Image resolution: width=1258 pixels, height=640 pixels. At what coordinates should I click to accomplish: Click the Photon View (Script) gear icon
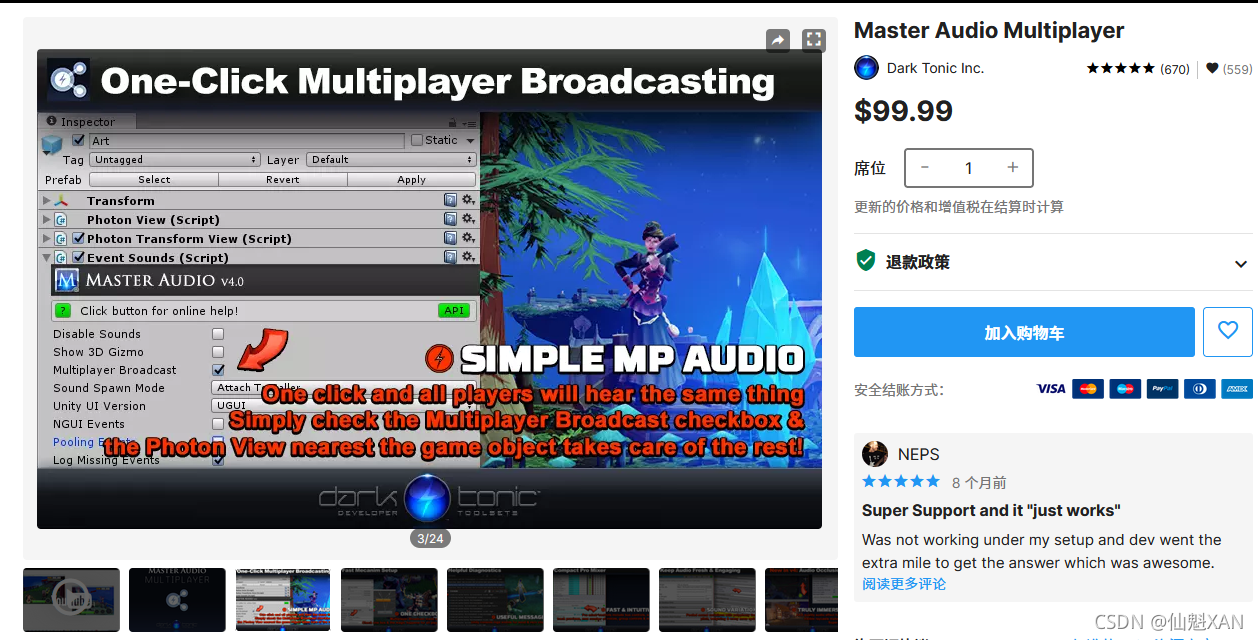click(468, 220)
